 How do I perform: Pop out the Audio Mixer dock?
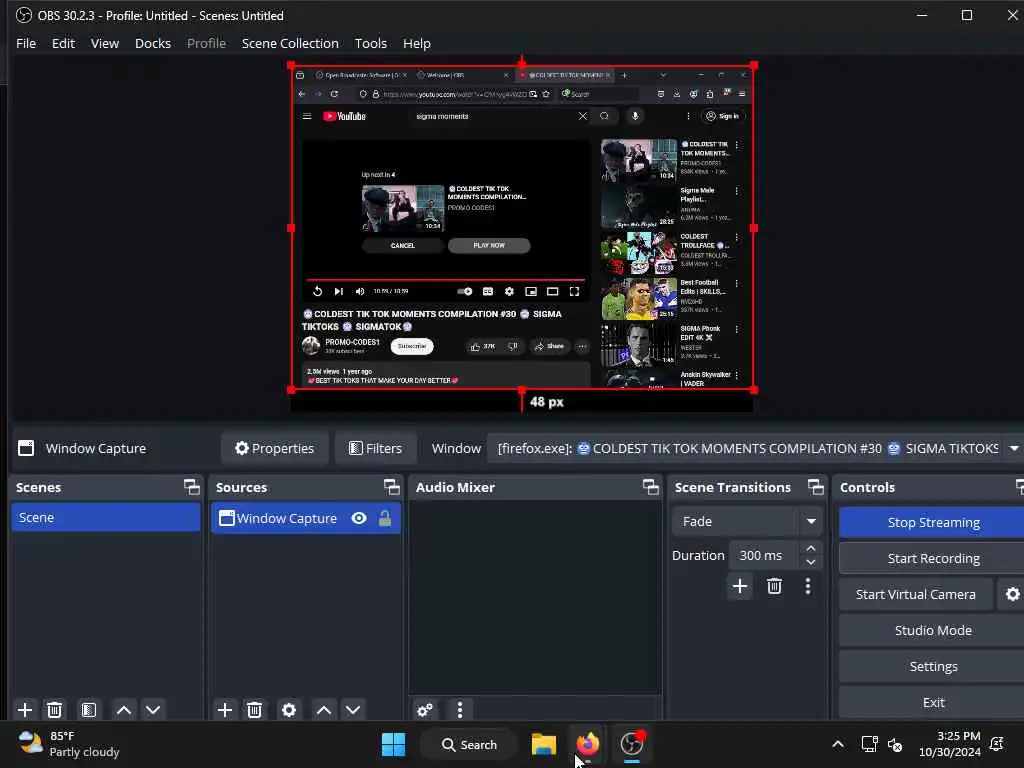click(x=650, y=487)
